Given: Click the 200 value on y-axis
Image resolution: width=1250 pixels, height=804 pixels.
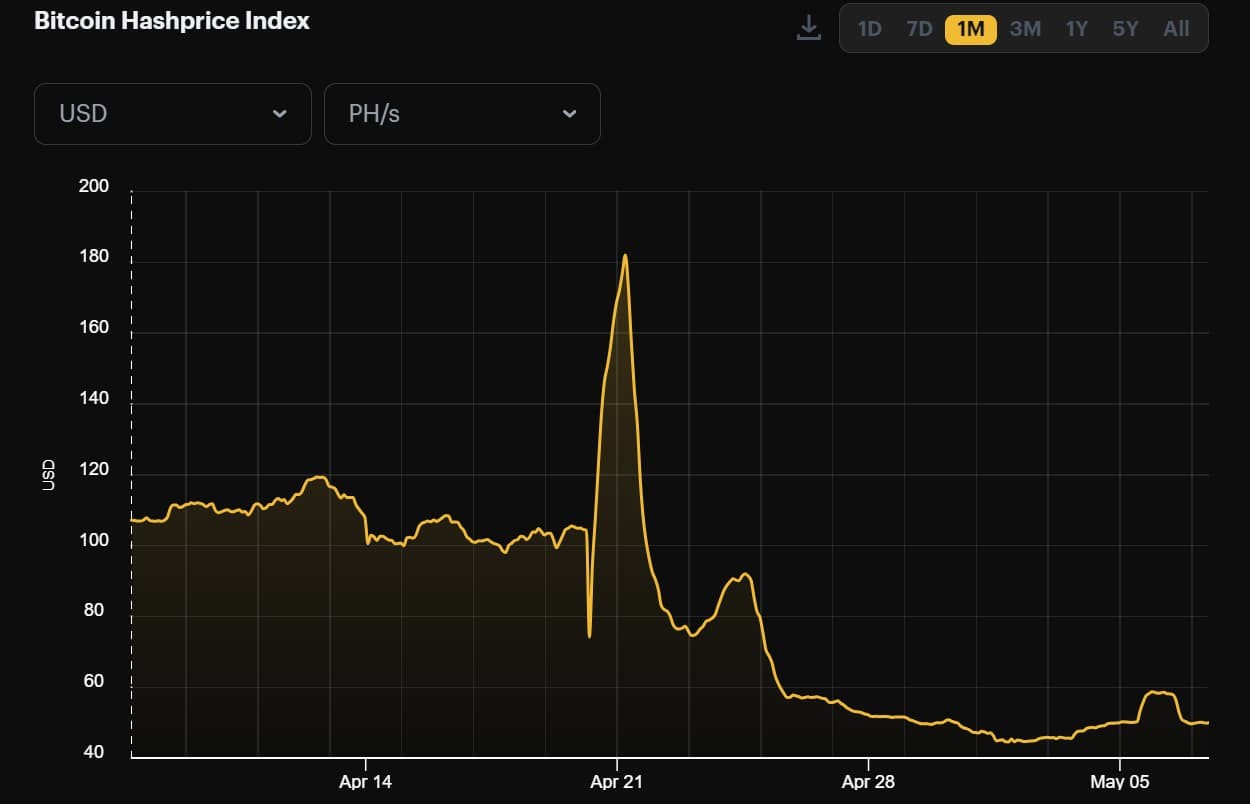Looking at the screenshot, I should tap(93, 187).
